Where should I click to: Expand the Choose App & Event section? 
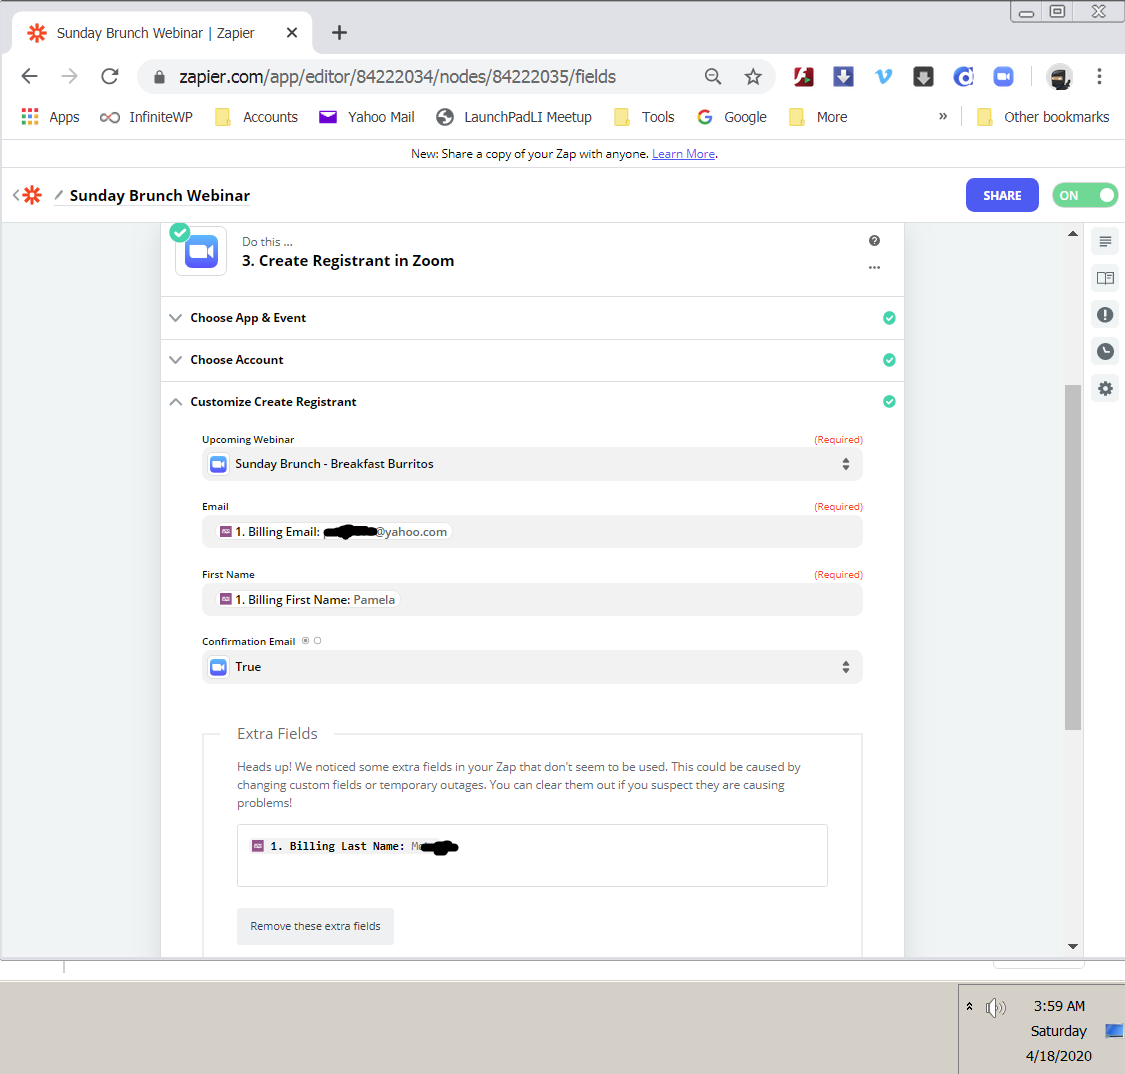(x=532, y=318)
